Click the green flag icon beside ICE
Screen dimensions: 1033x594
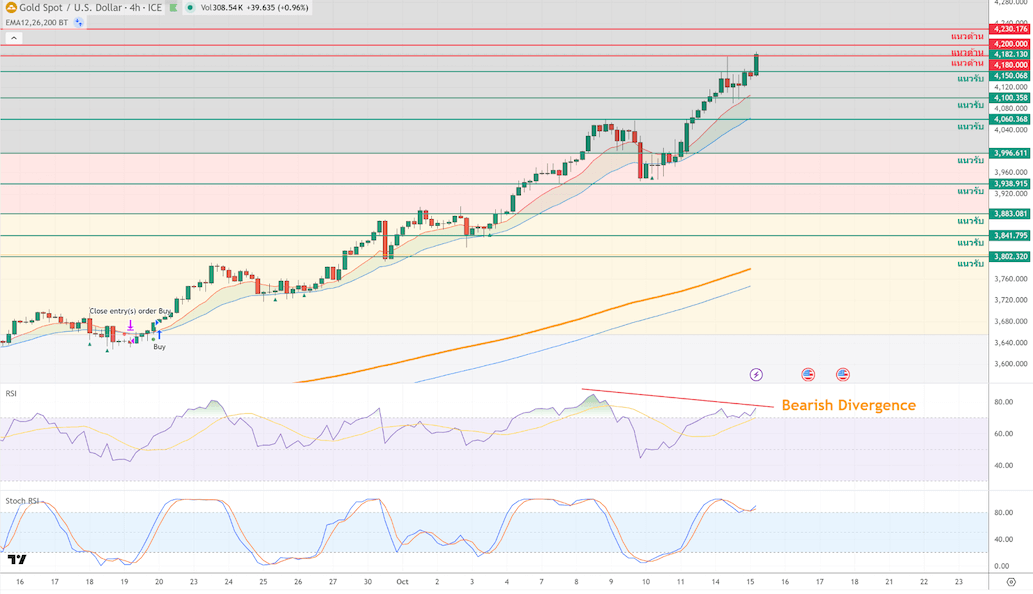[x=172, y=8]
